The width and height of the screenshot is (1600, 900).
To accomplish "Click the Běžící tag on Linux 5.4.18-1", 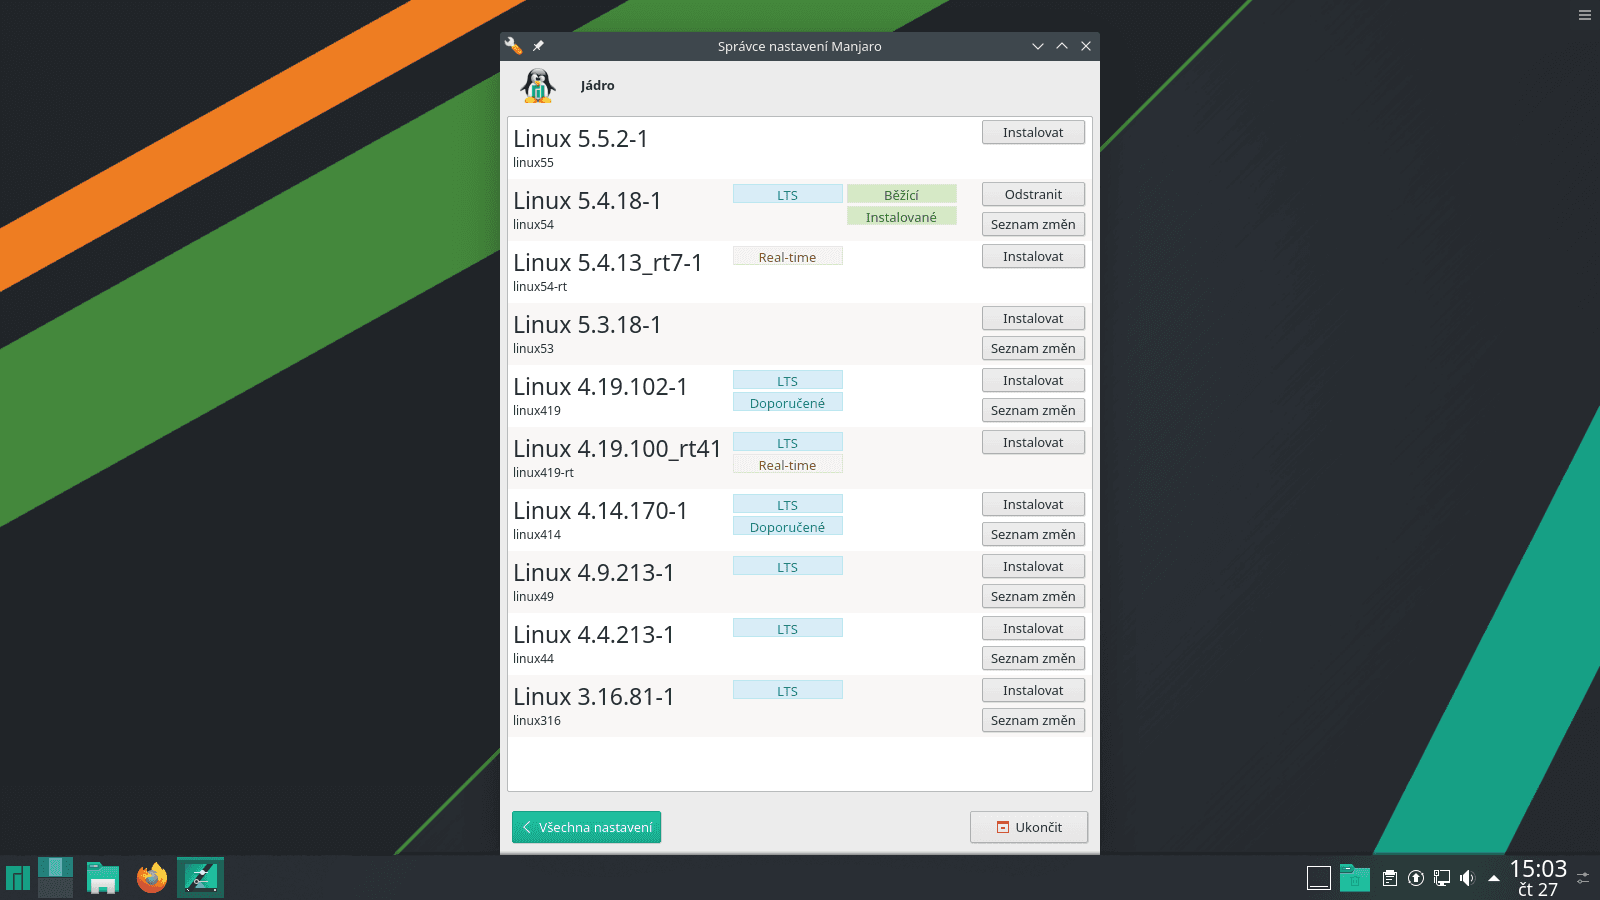I will (901, 195).
